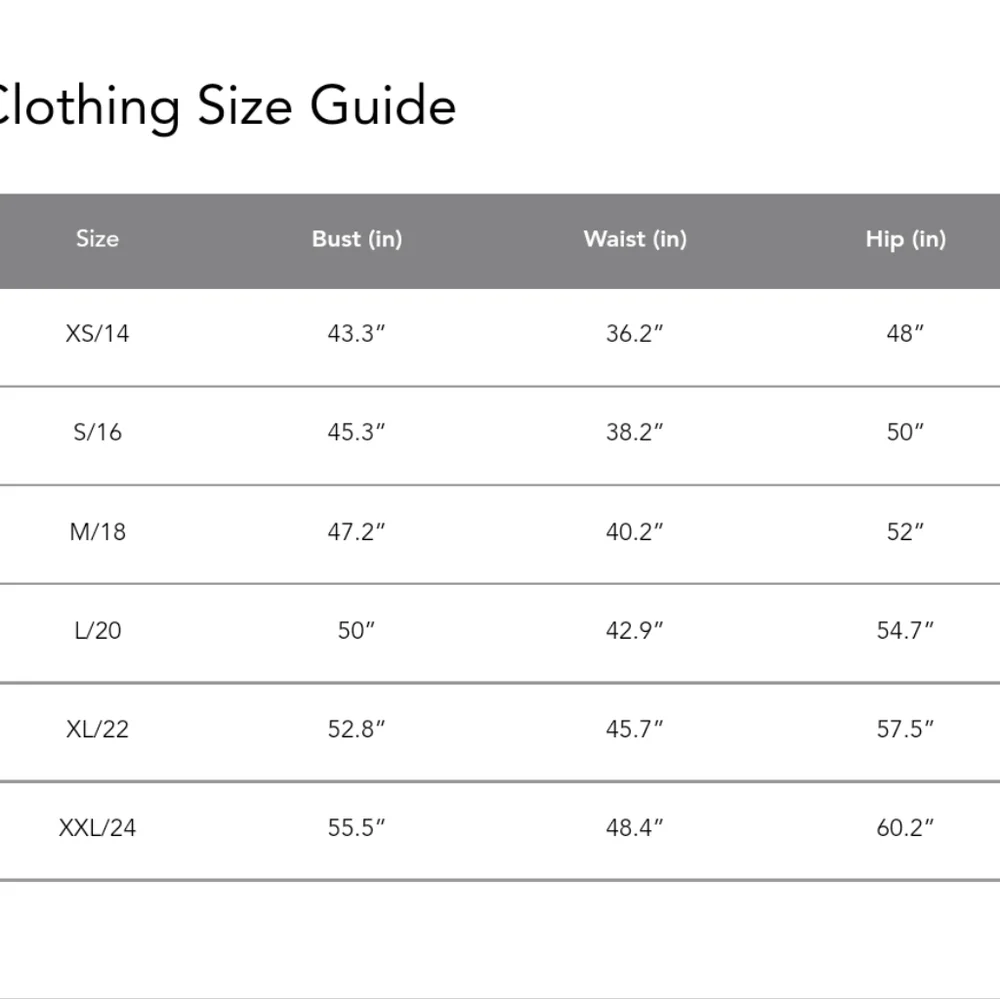Click the XL/22 size row label
This screenshot has height=999, width=1000.
point(97,729)
